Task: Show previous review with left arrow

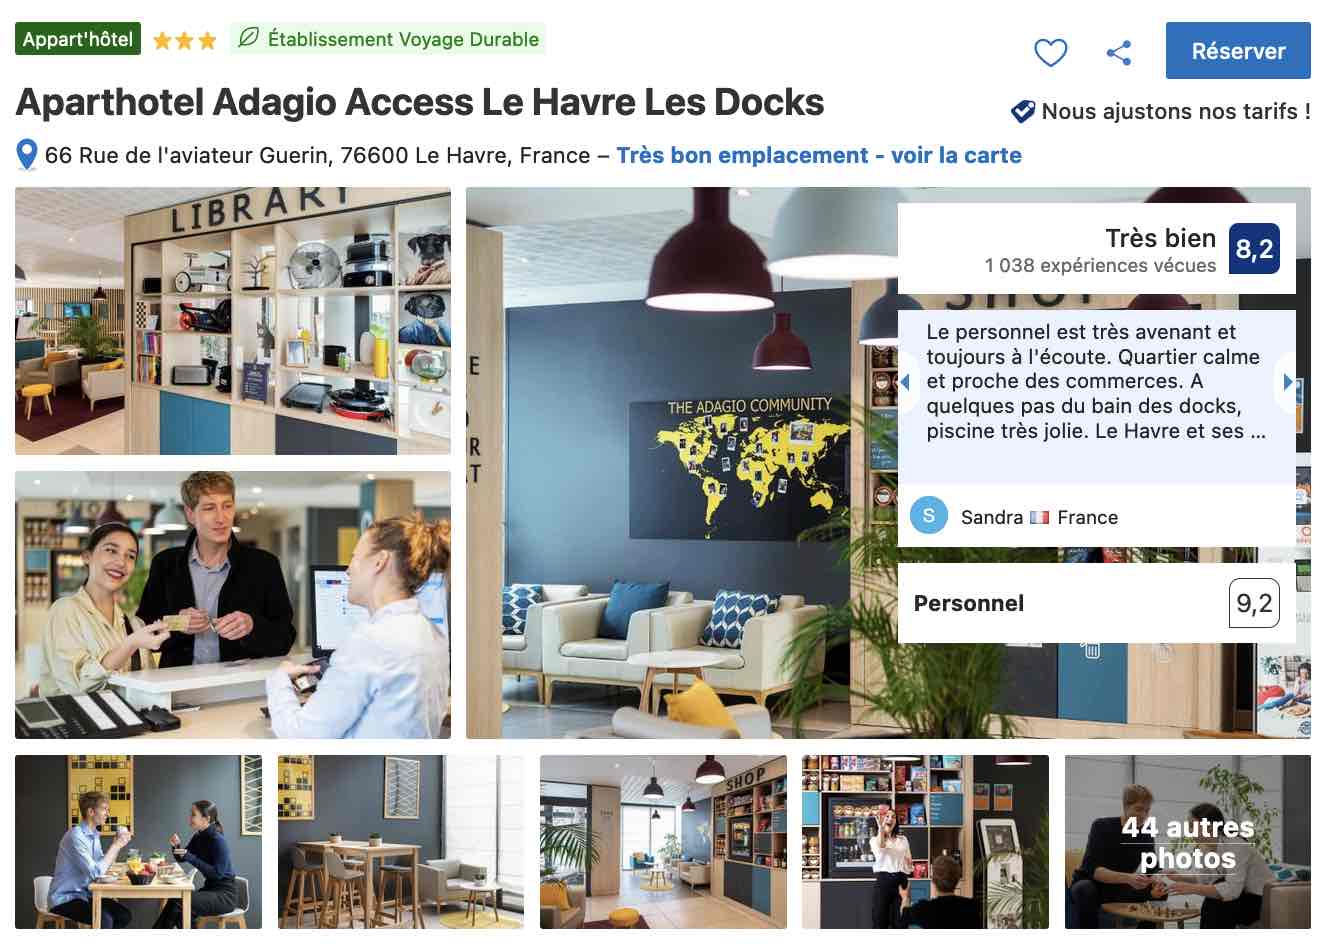Action: click(906, 382)
